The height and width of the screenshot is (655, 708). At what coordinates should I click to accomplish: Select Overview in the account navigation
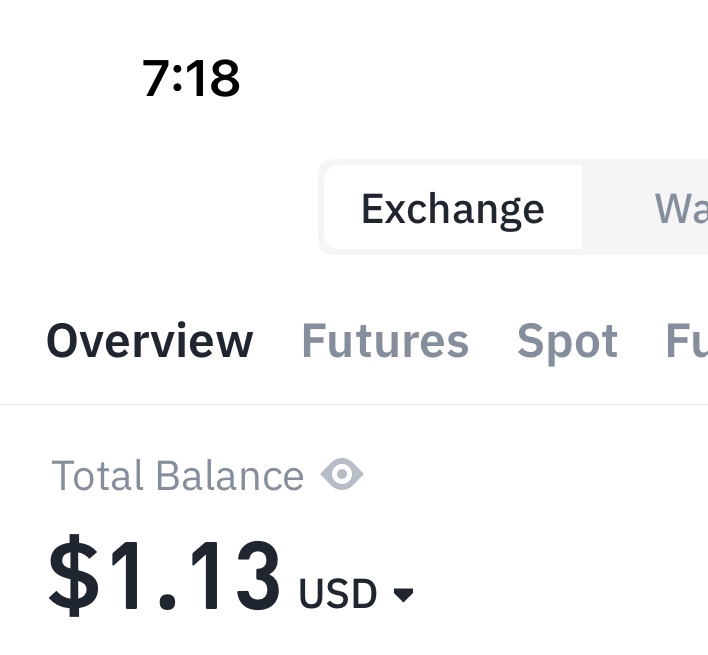coord(150,341)
